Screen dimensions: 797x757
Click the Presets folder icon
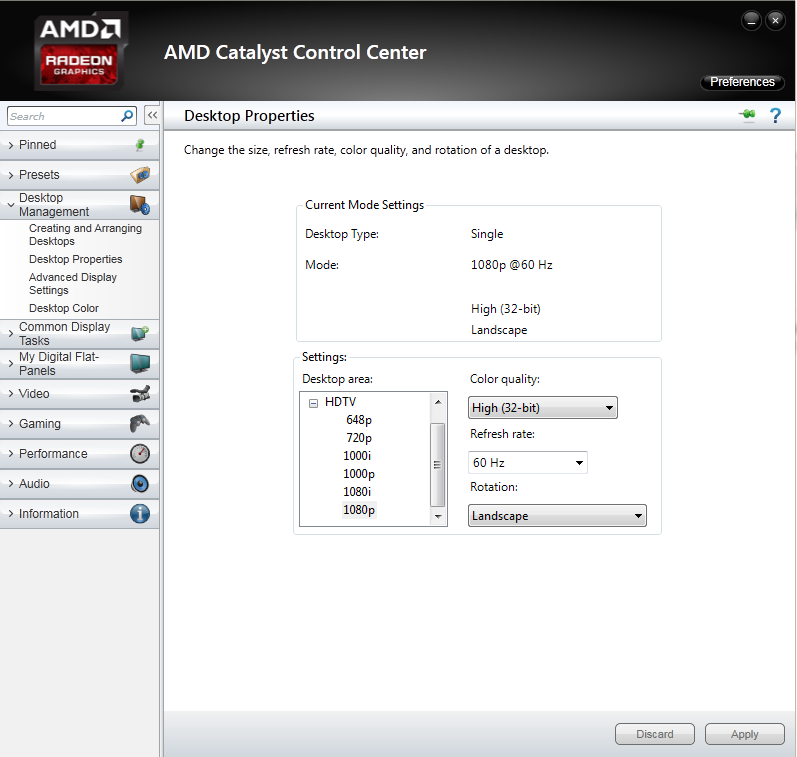tap(140, 174)
